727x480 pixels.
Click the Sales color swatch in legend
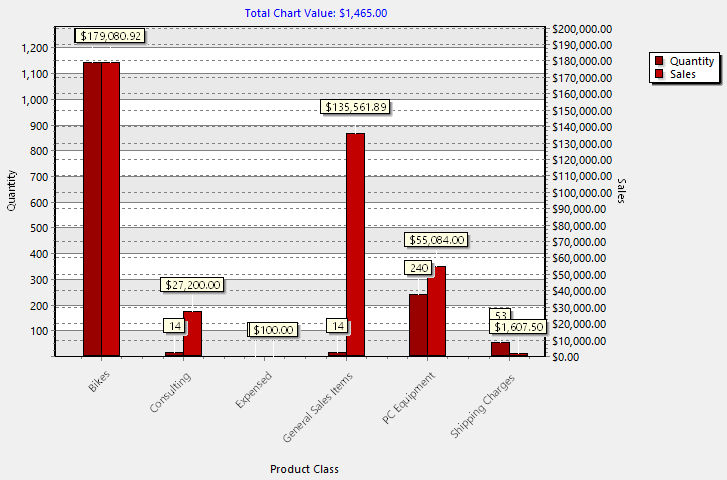click(x=659, y=74)
